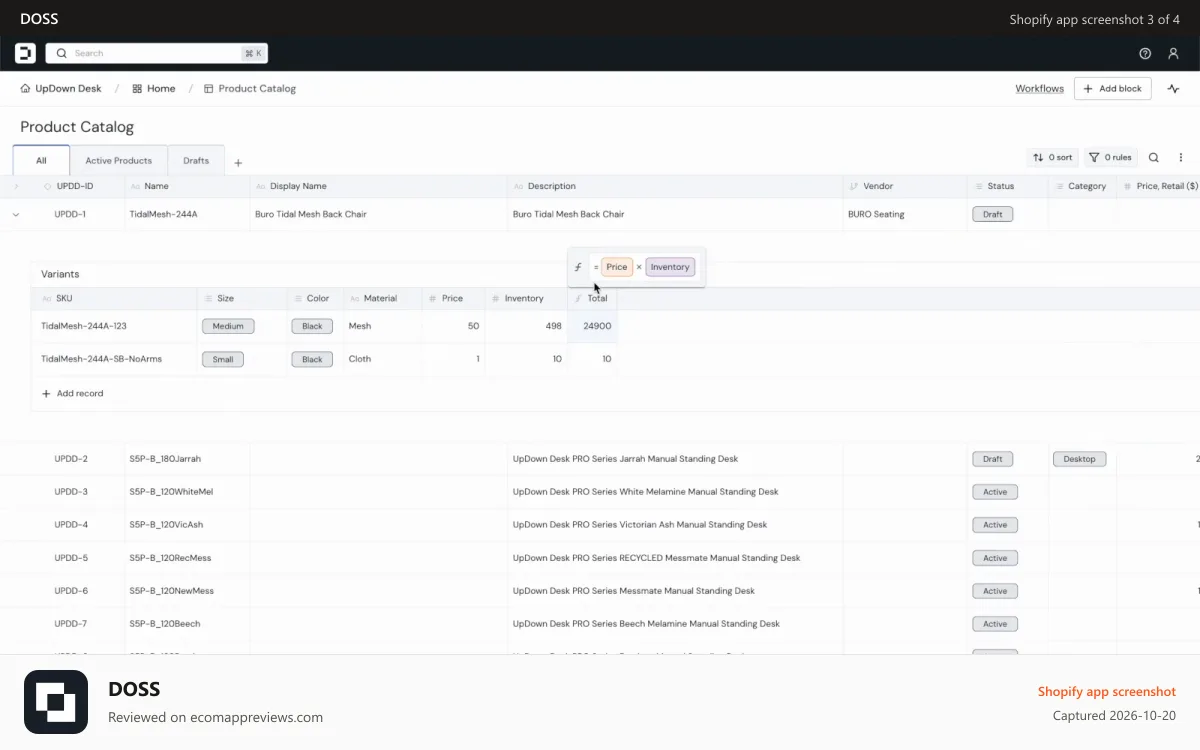Click the table search magnifier icon
This screenshot has height=750, width=1200.
[1154, 157]
